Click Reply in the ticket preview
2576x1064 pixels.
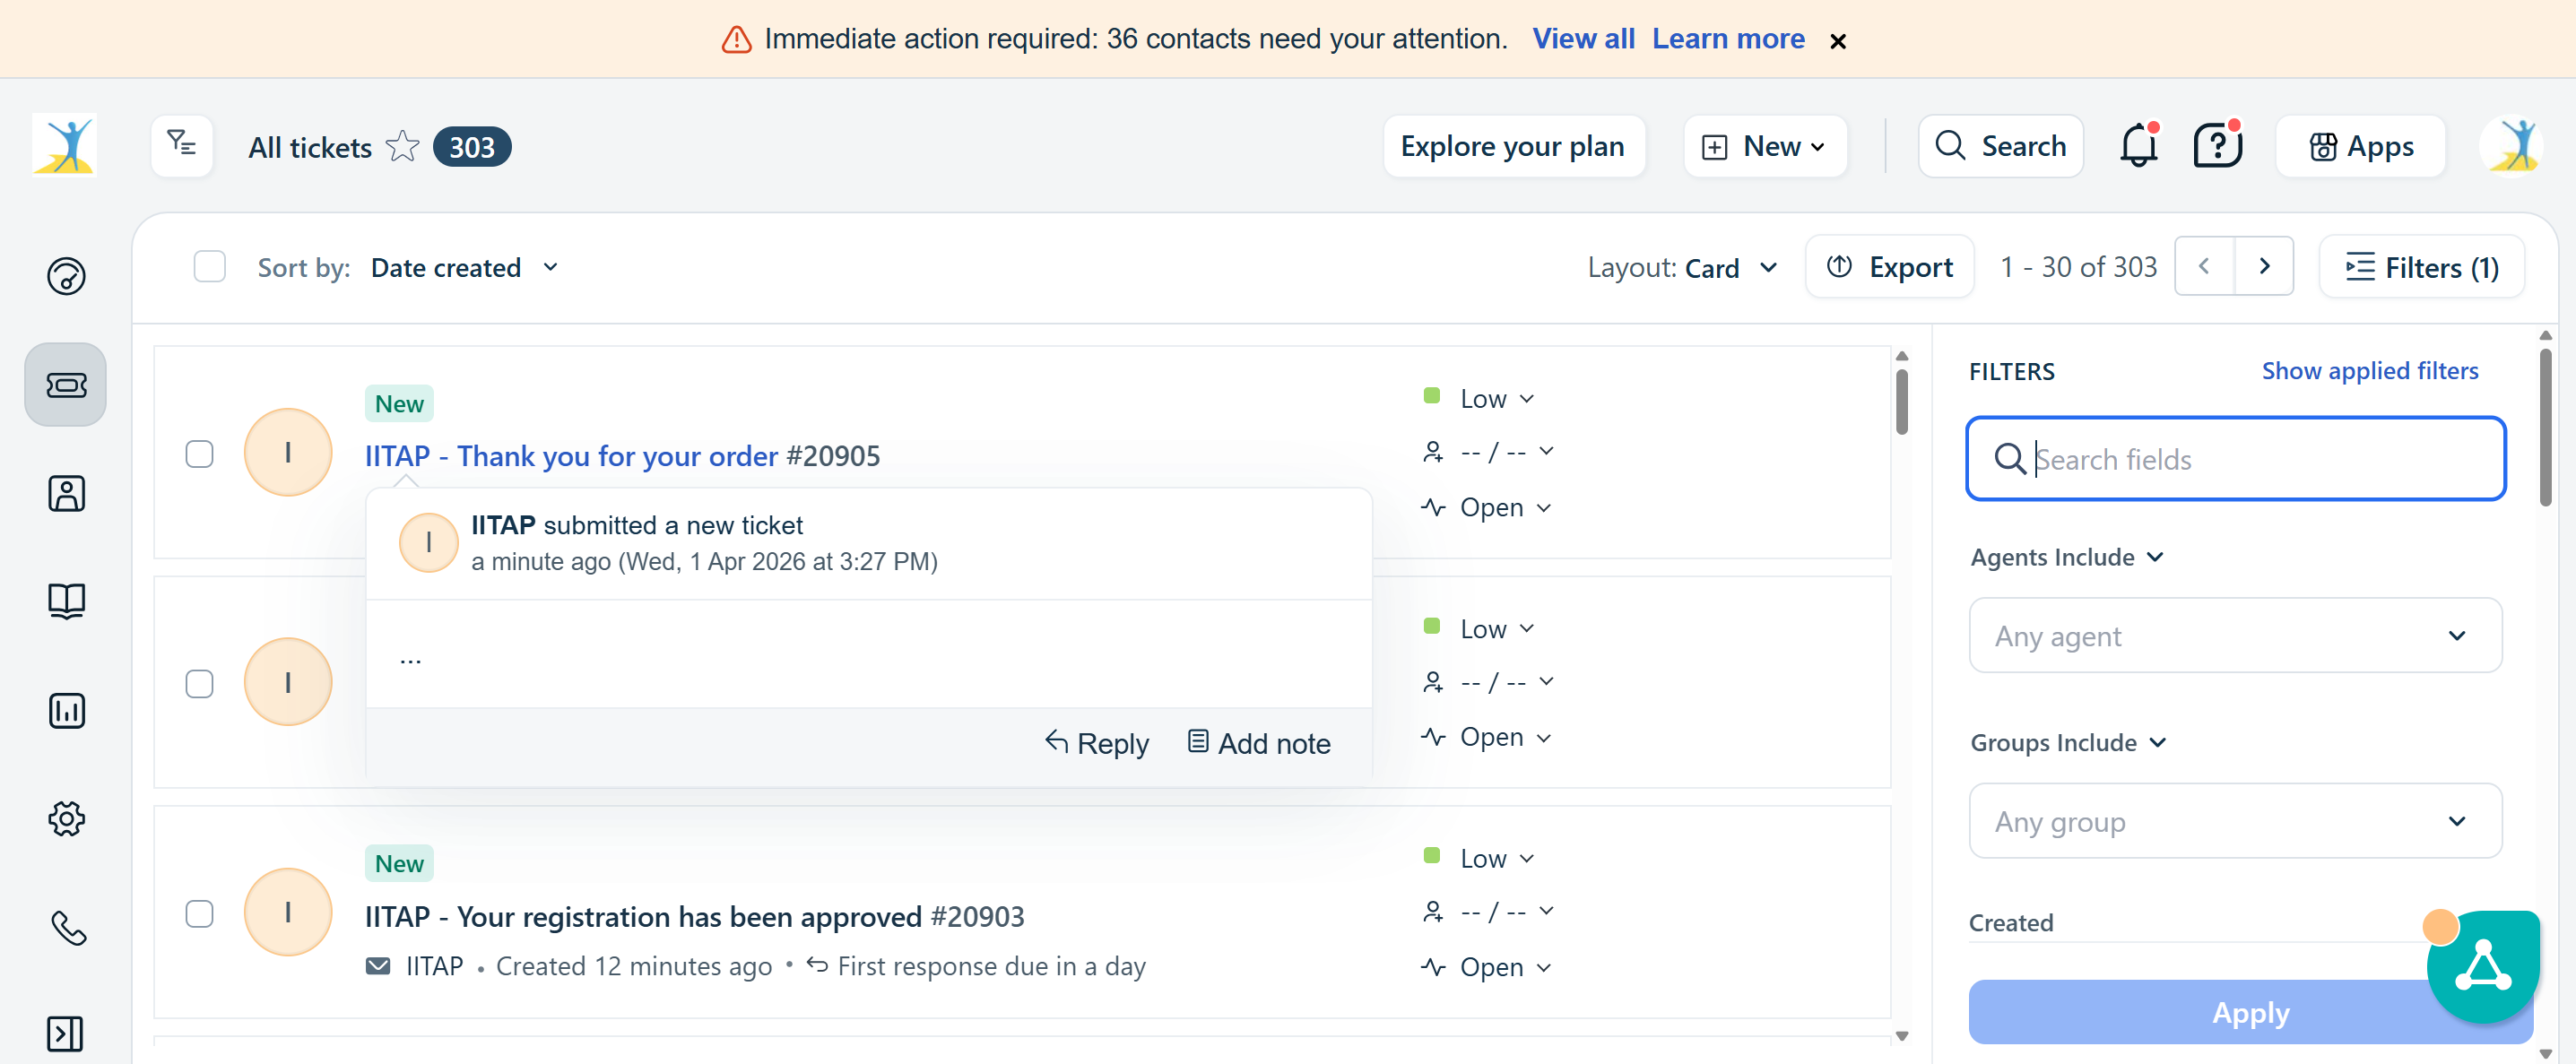click(1097, 743)
